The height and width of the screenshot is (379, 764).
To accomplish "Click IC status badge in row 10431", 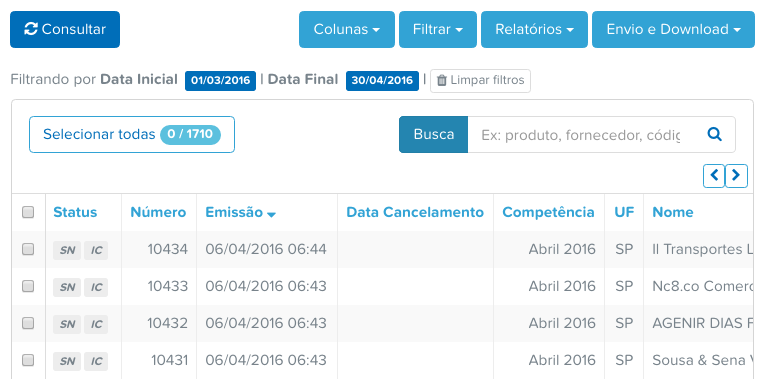I will click(96, 361).
